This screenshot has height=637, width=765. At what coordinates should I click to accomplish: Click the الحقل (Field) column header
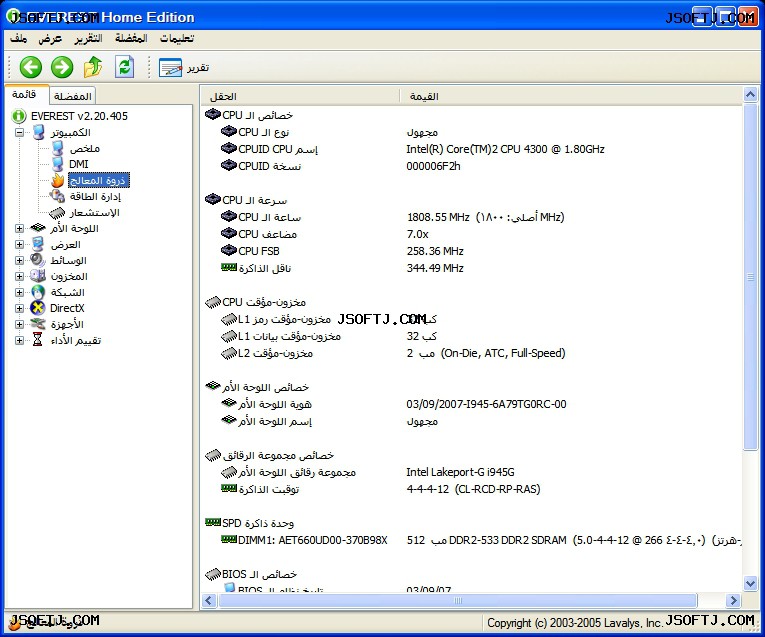[300, 97]
